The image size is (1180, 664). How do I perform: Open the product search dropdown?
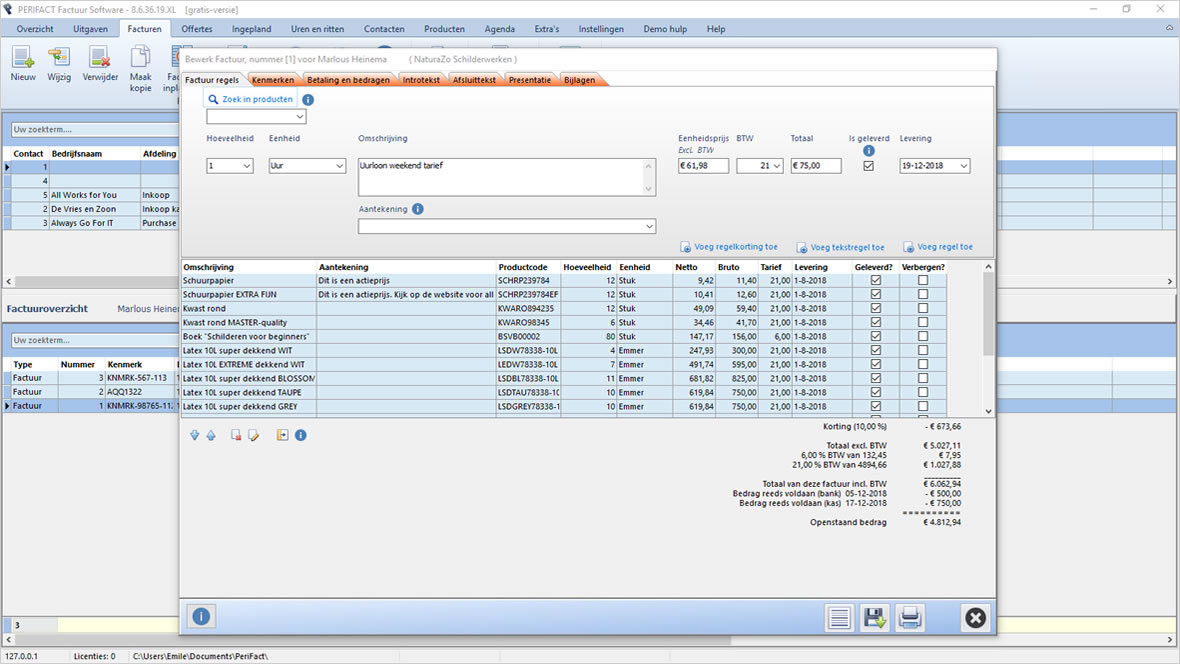tap(300, 117)
